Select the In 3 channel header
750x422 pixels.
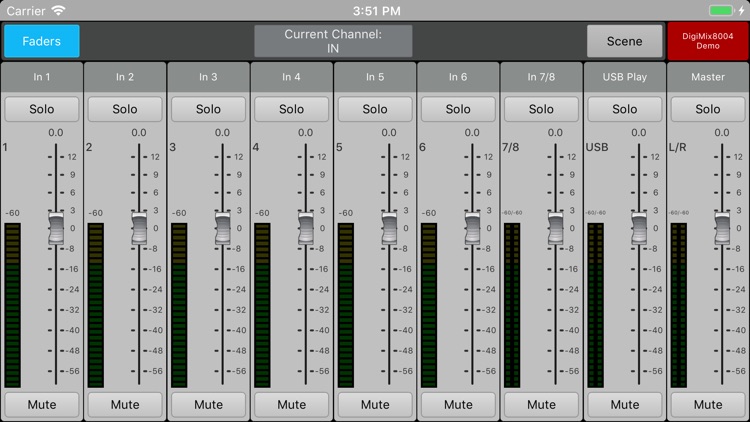pos(208,77)
